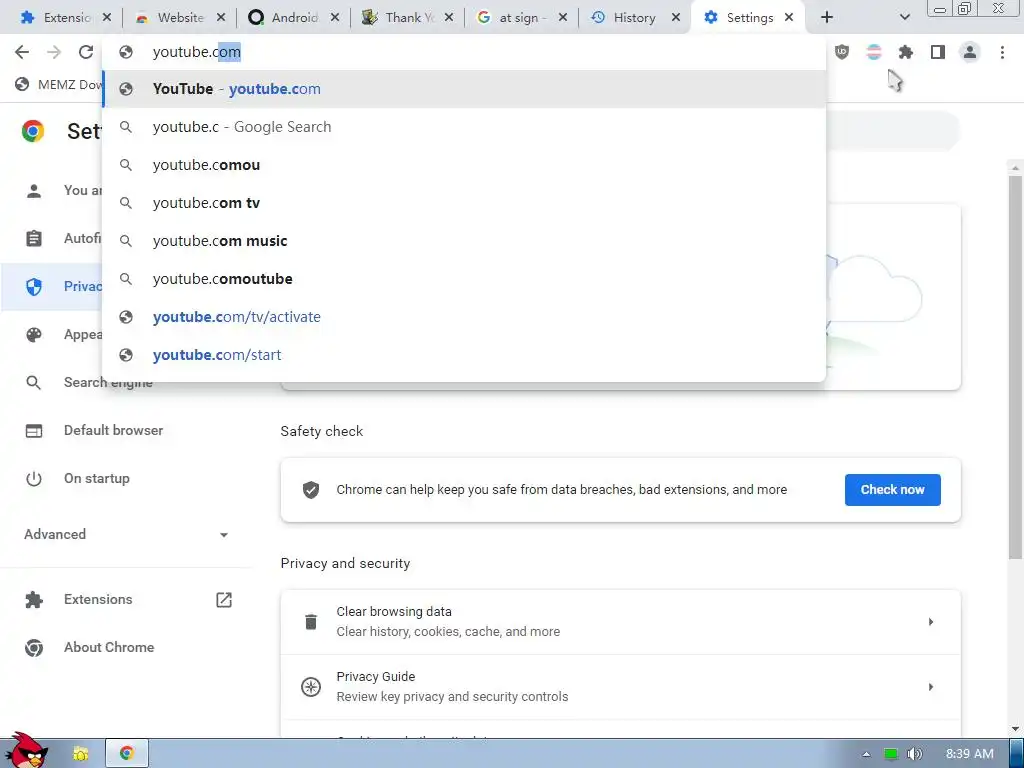Click the Clear browsing data arrow
1024x768 pixels.
[931, 622]
